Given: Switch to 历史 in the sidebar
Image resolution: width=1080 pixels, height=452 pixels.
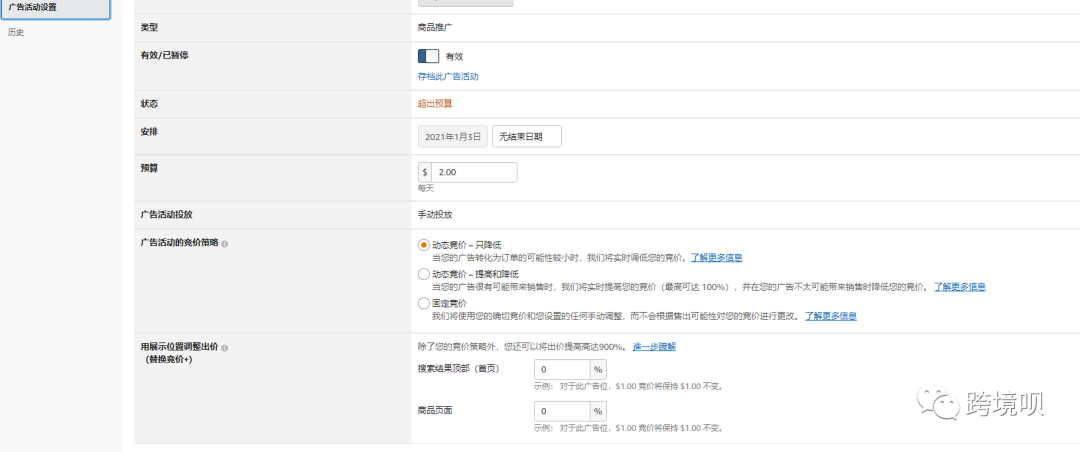Looking at the screenshot, I should click(16, 33).
